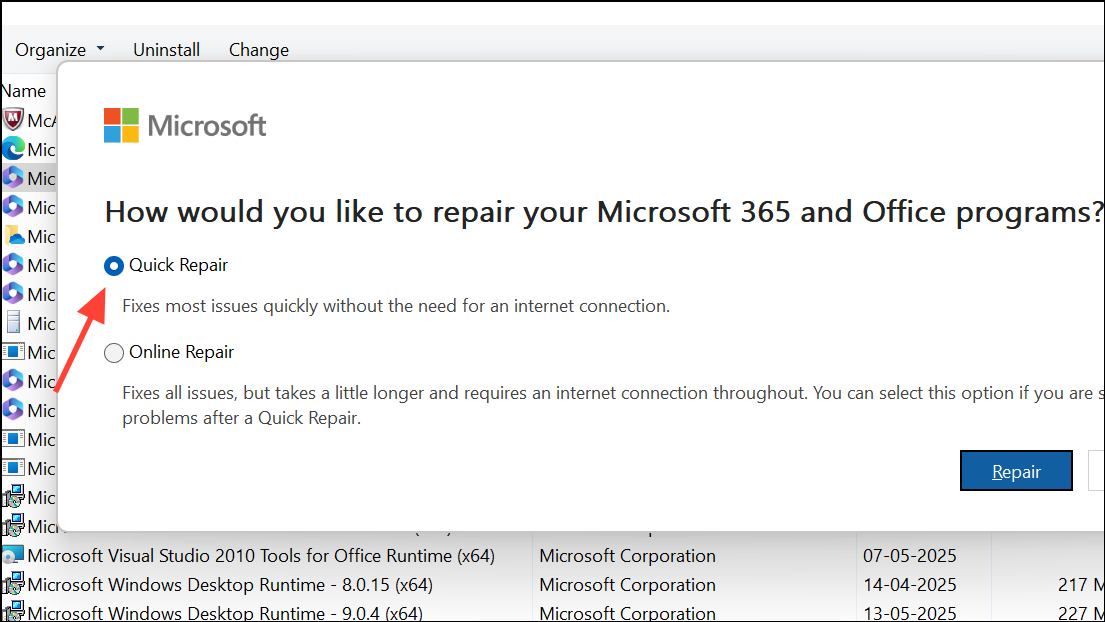Click the Visual Studio 2010 Tools icon
Screen dimensions: 1105x622
pos(13,556)
